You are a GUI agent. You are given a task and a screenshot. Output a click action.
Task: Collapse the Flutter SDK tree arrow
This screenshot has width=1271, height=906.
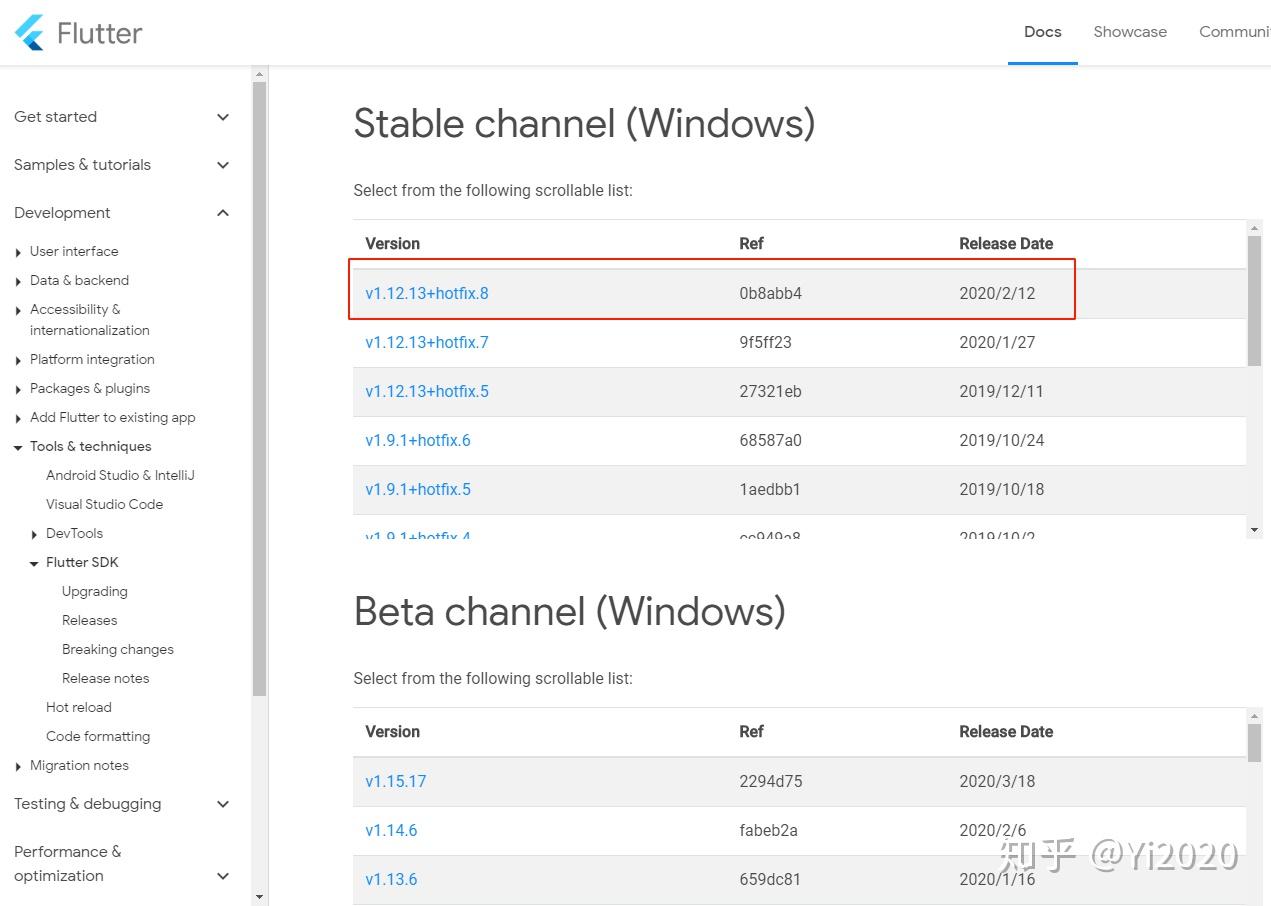coord(34,563)
